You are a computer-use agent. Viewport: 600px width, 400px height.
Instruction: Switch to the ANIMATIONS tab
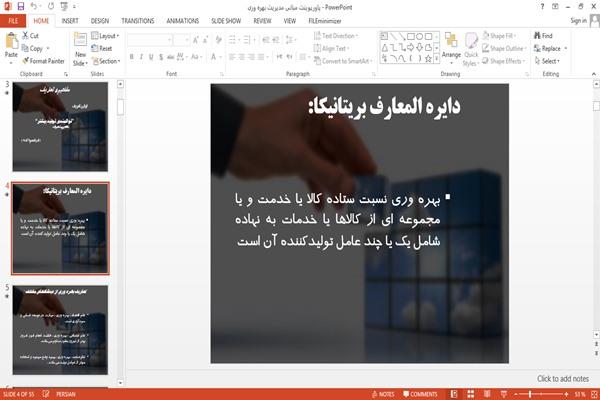[183, 21]
